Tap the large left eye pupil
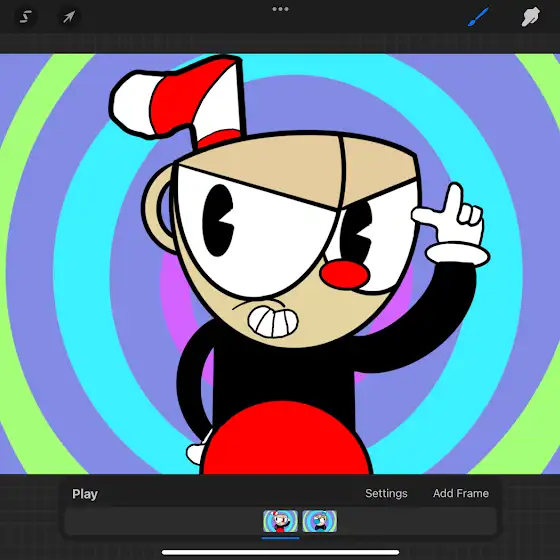Image resolution: width=560 pixels, height=560 pixels. [x=218, y=220]
